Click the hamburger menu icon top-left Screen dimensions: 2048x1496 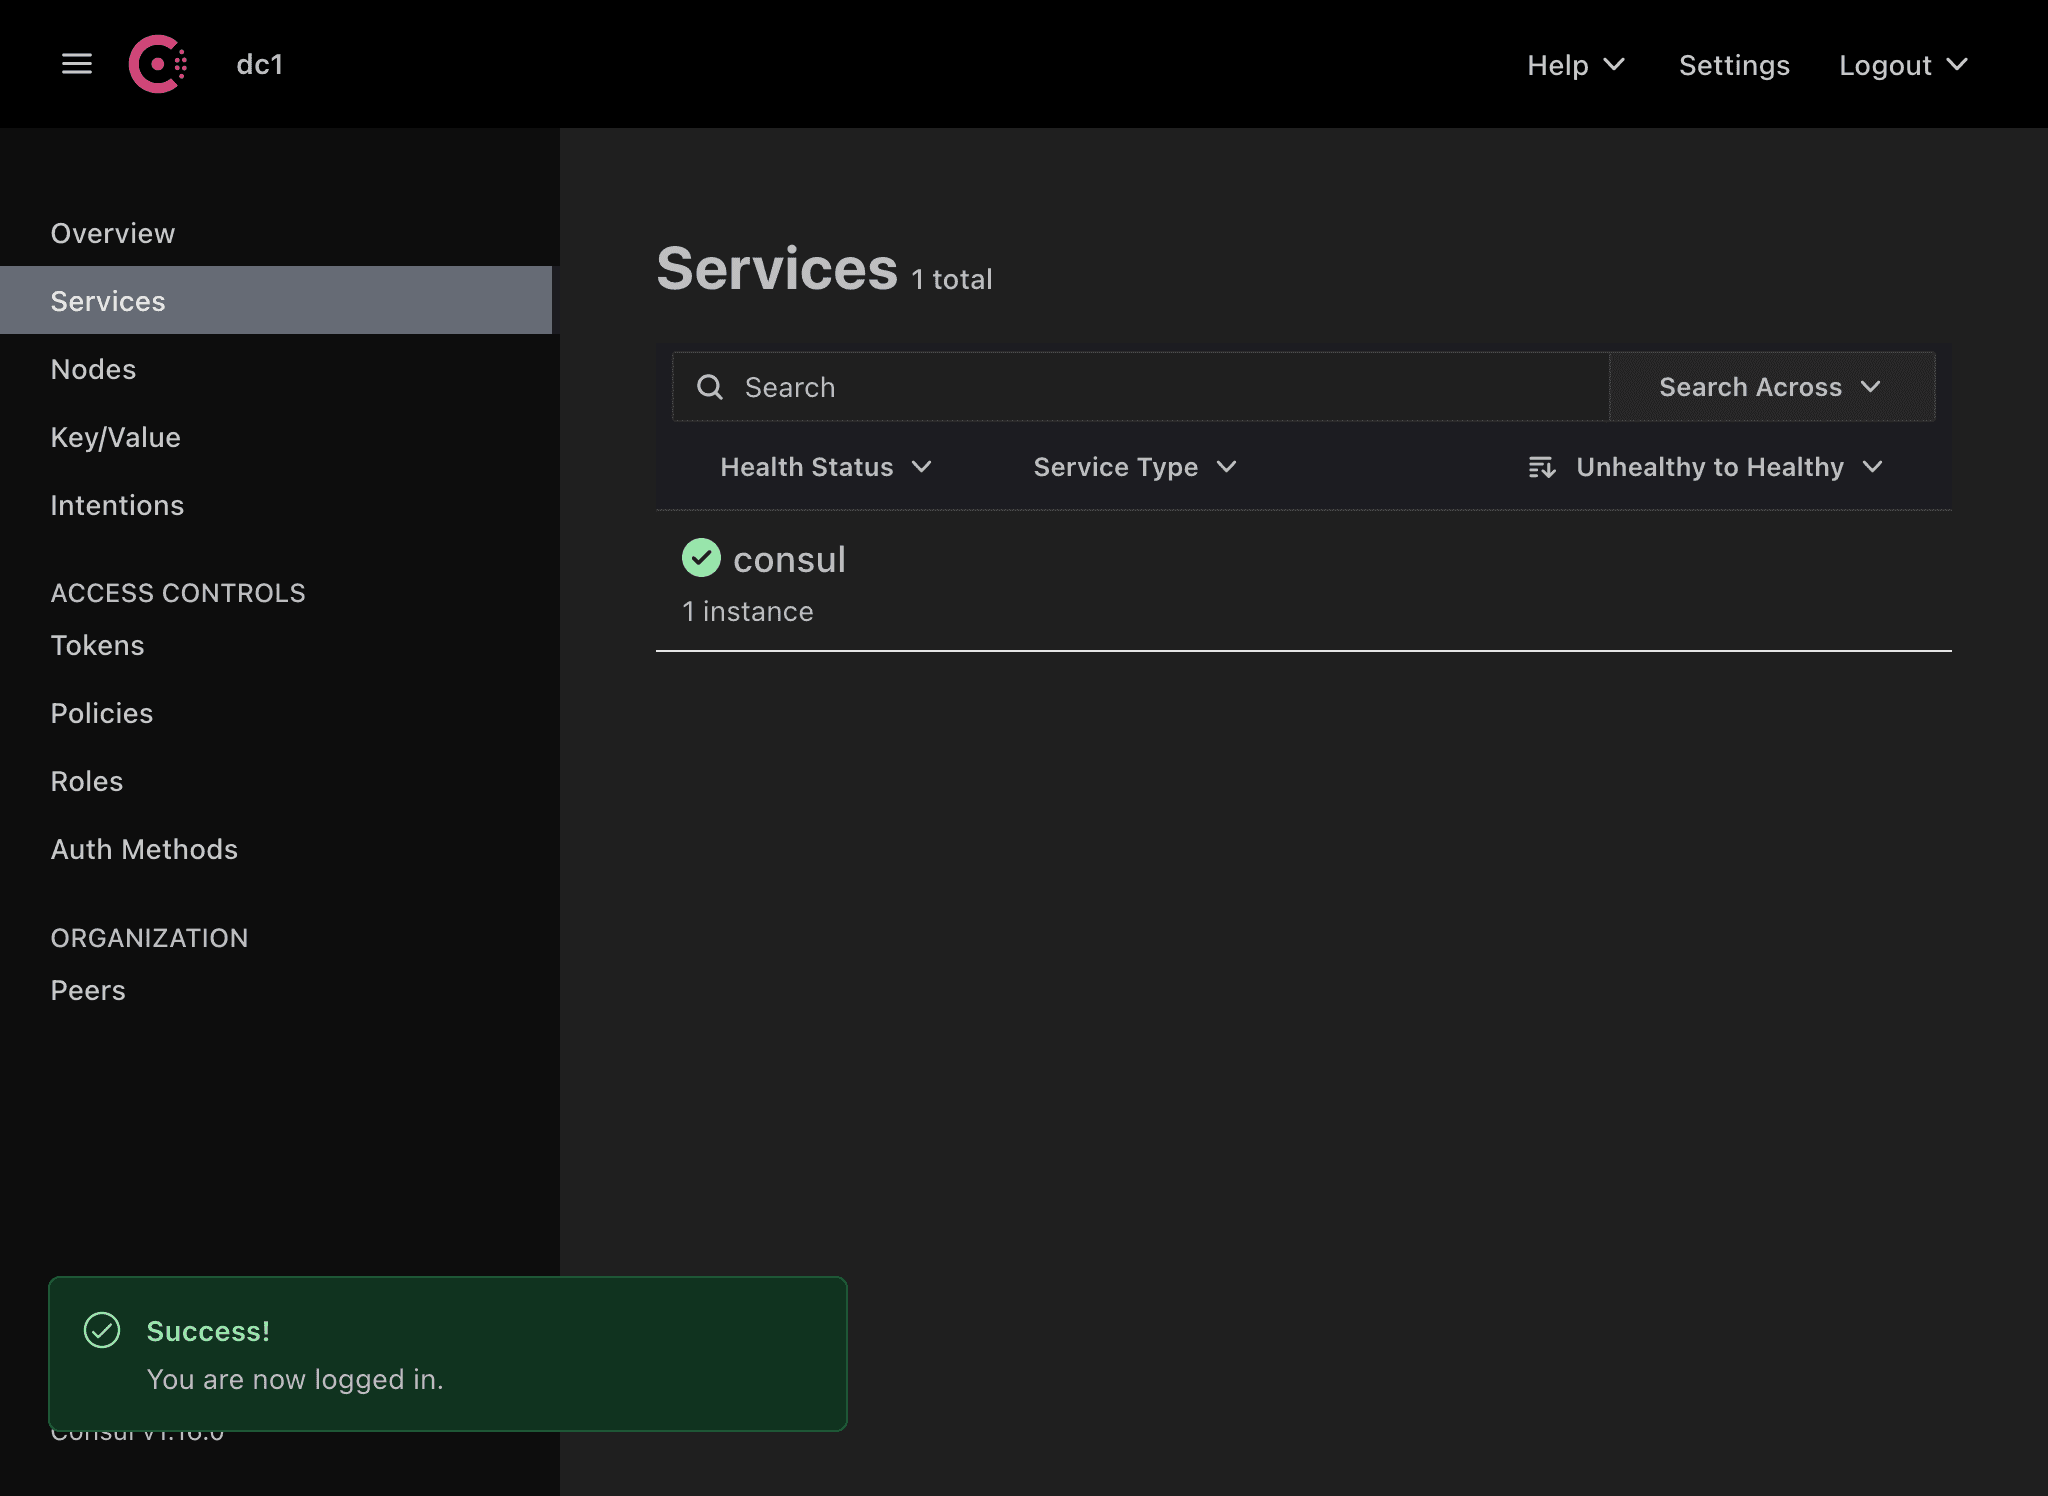tap(75, 64)
